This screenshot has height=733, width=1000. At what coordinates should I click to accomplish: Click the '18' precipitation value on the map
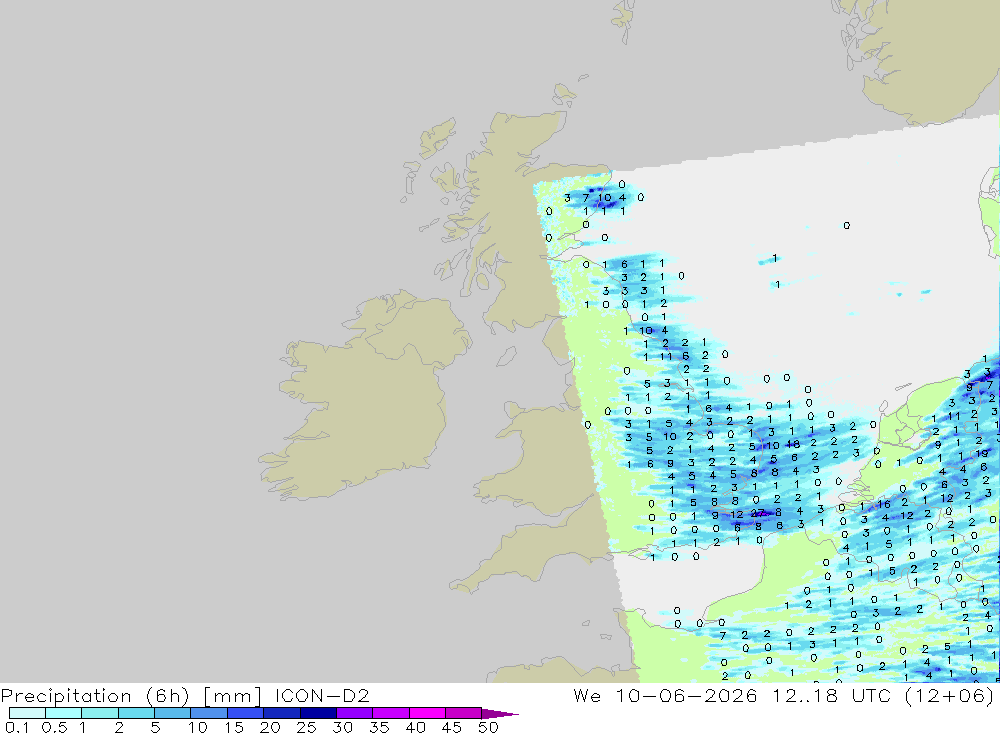tap(793, 444)
